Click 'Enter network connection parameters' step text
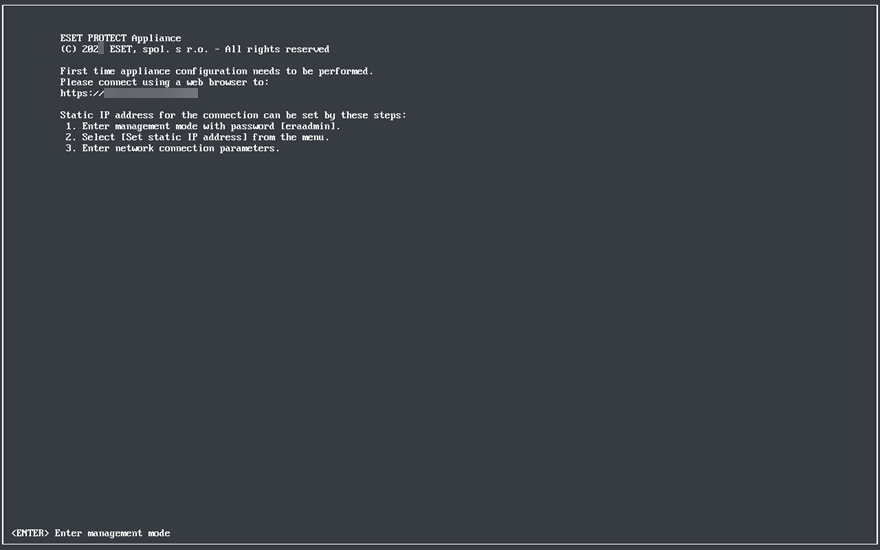This screenshot has height=550, width=880. coord(180,148)
